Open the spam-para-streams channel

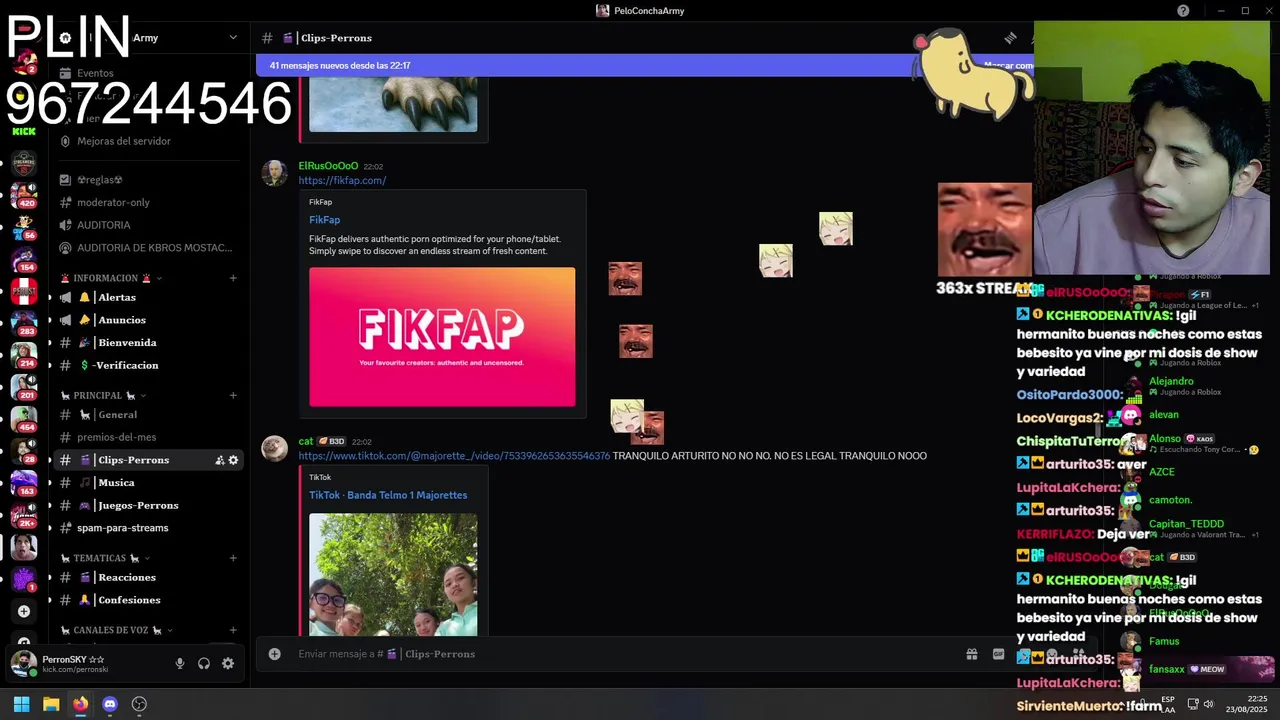coord(122,528)
